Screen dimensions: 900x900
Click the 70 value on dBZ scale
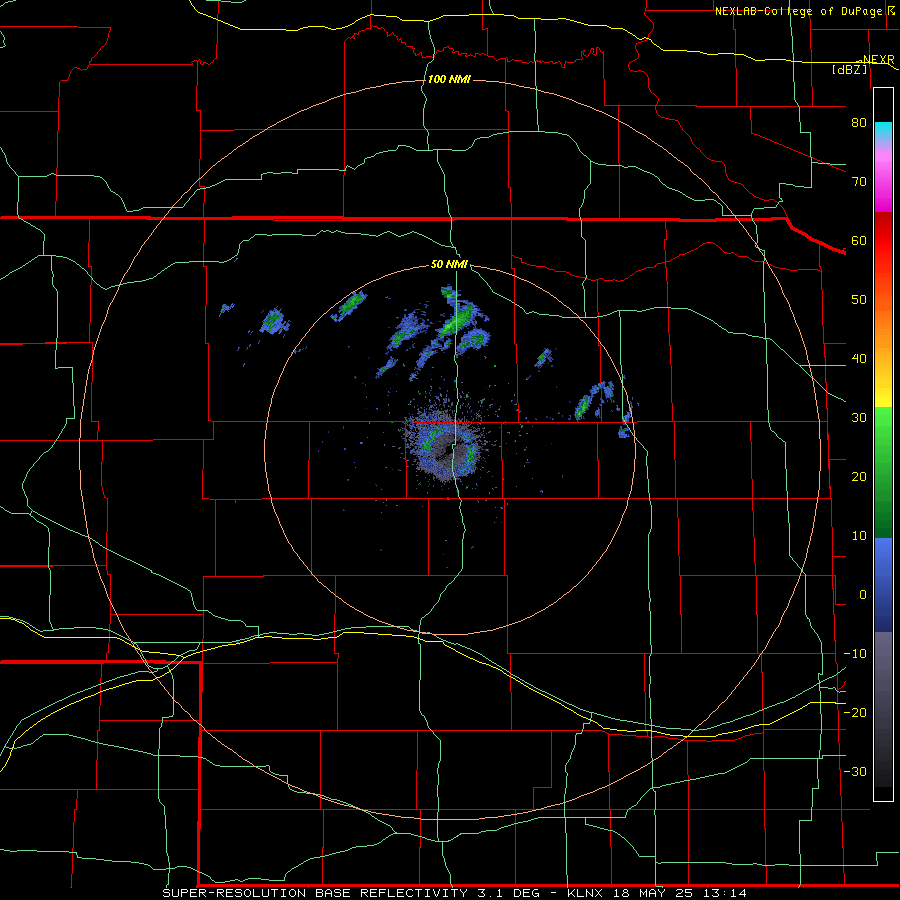859,181
